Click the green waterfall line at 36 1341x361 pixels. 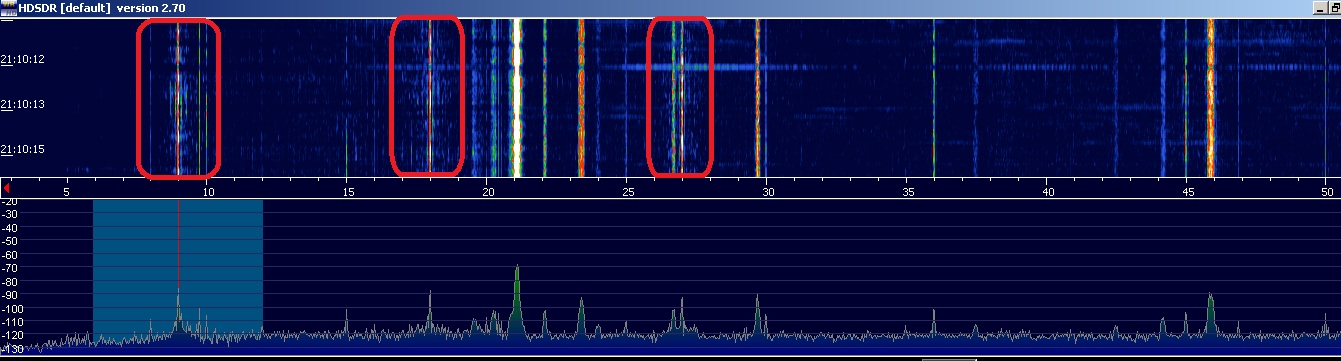tap(933, 95)
